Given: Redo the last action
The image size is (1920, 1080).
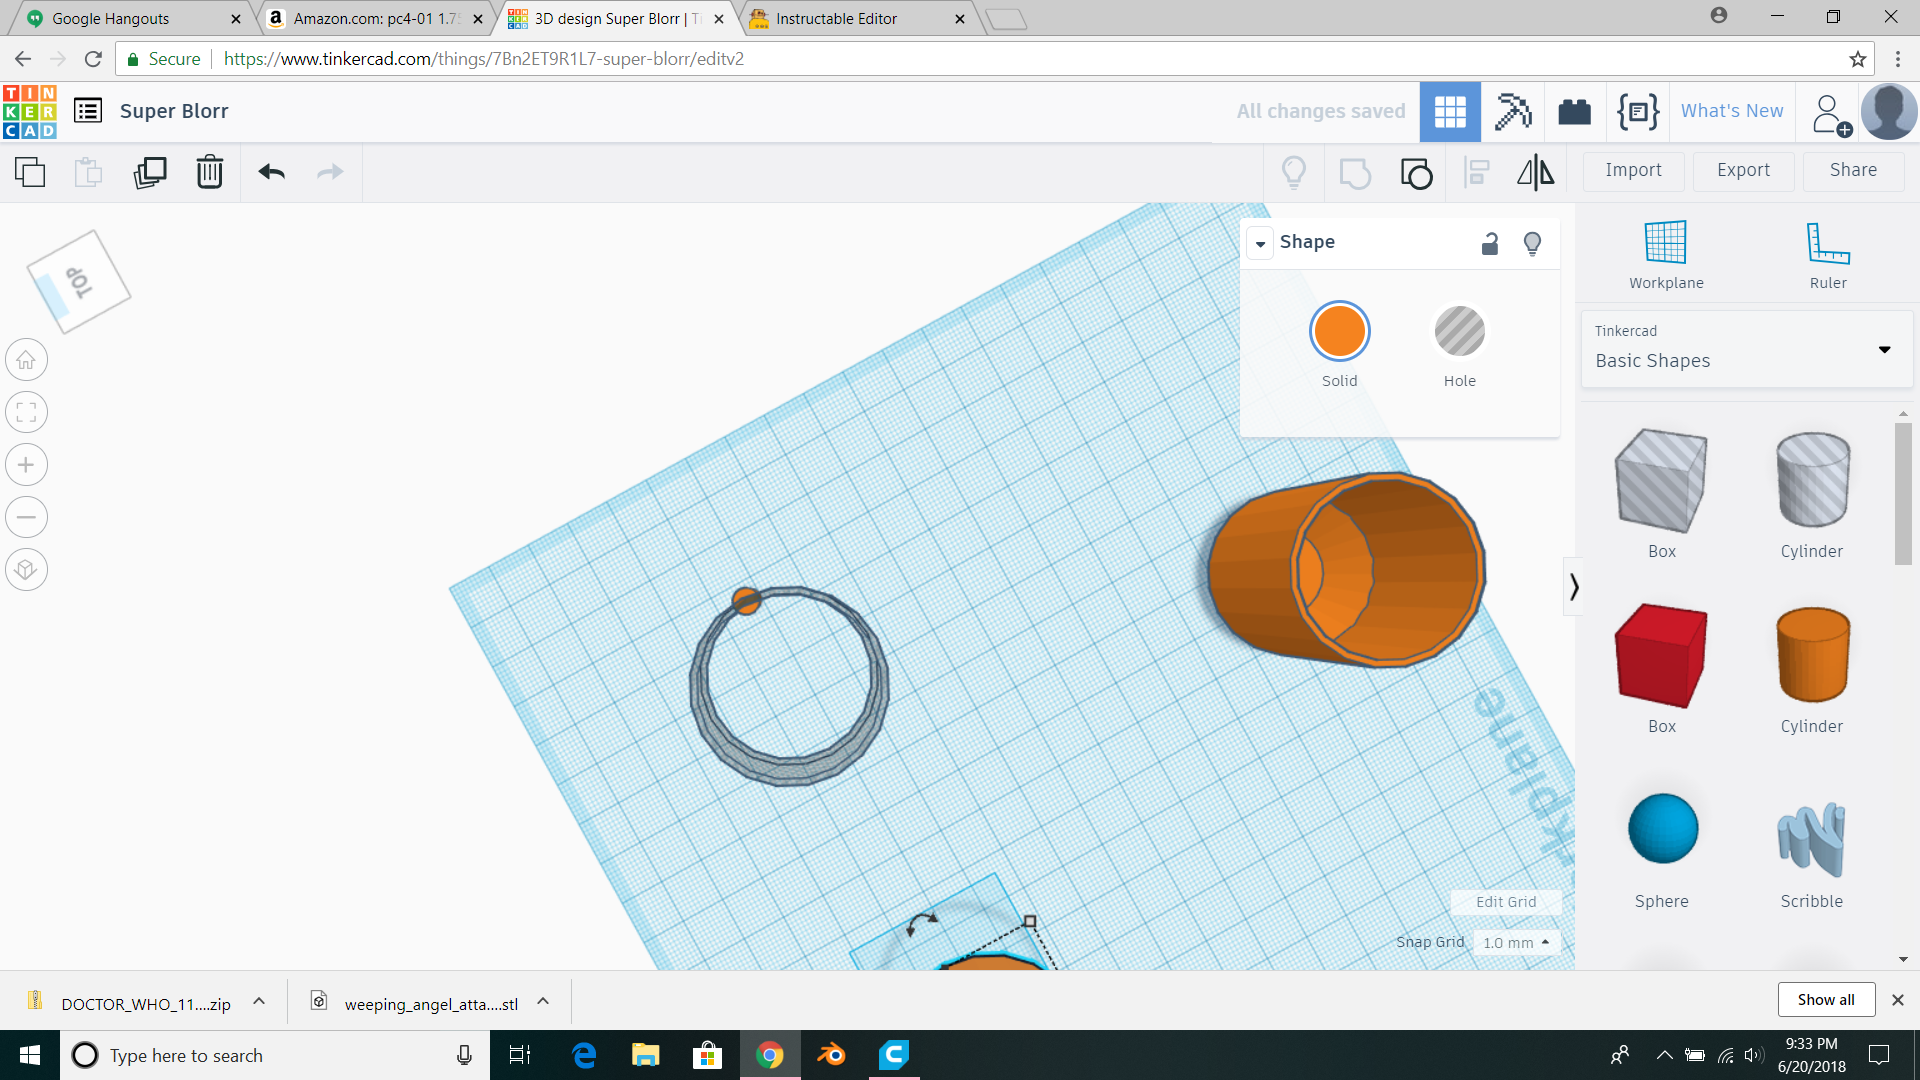Looking at the screenshot, I should pyautogui.click(x=330, y=172).
